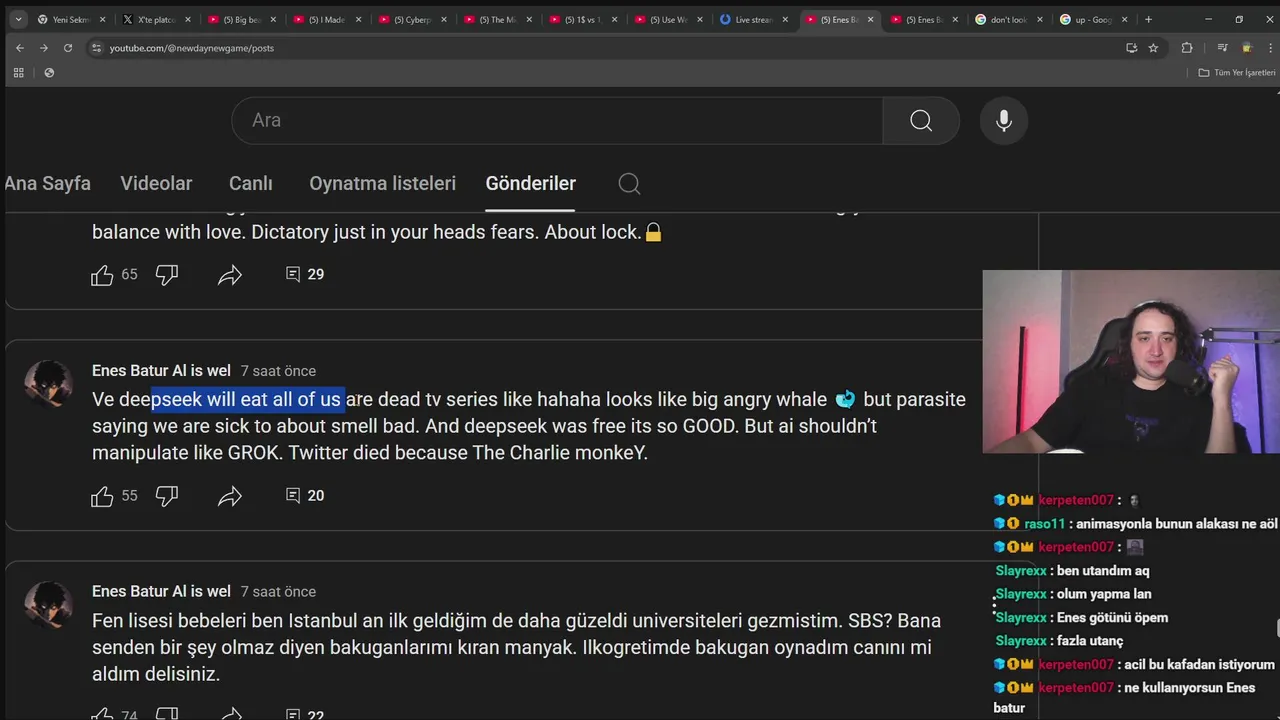Image resolution: width=1280 pixels, height=720 pixels.
Task: Open the media control icon in the toolbar
Action: 1222,48
